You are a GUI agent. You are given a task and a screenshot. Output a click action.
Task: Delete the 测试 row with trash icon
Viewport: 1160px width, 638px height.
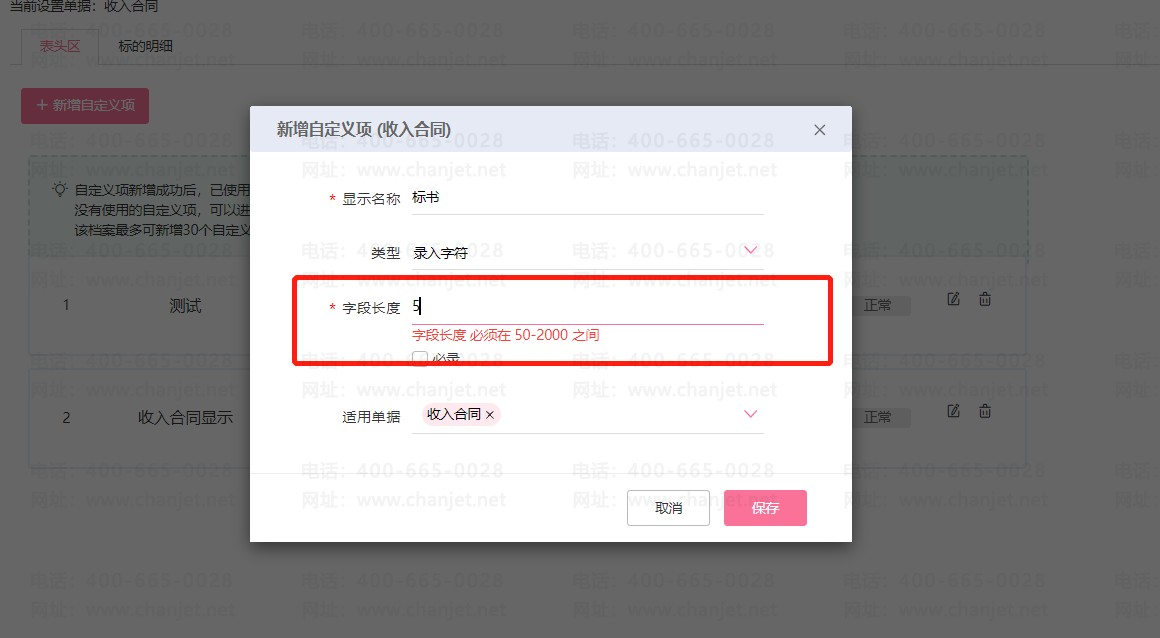tap(985, 299)
